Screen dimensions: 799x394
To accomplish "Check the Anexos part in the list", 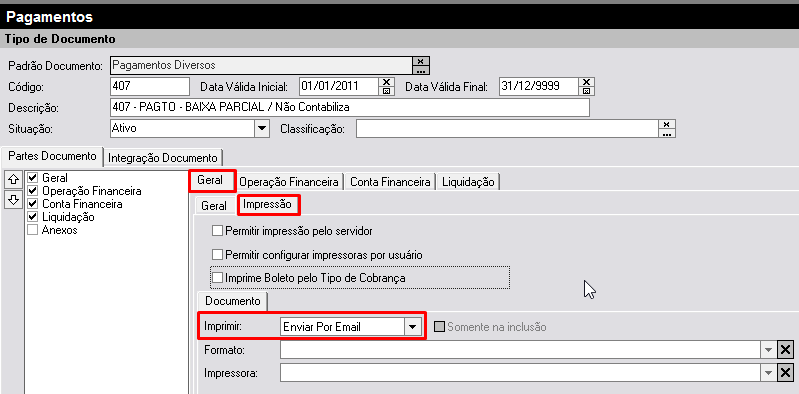I will point(33,230).
